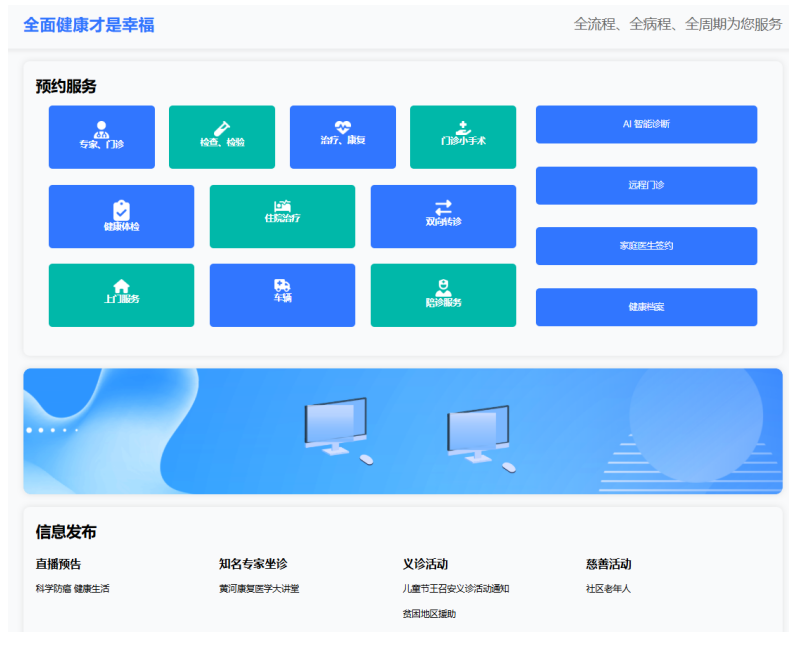Select the 陪诊服务 nurse icon
The height and width of the screenshot is (654, 793).
443,287
